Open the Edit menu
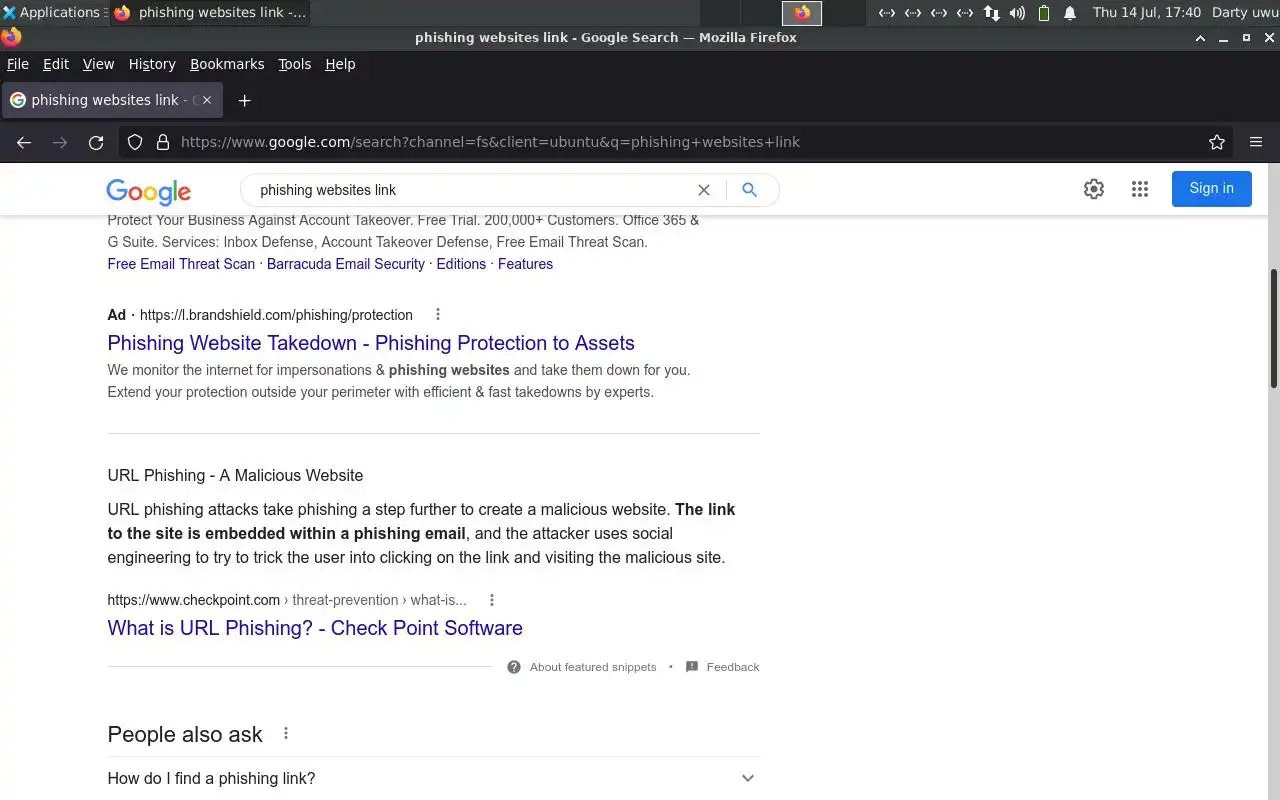Viewport: 1280px width, 800px height. point(56,64)
